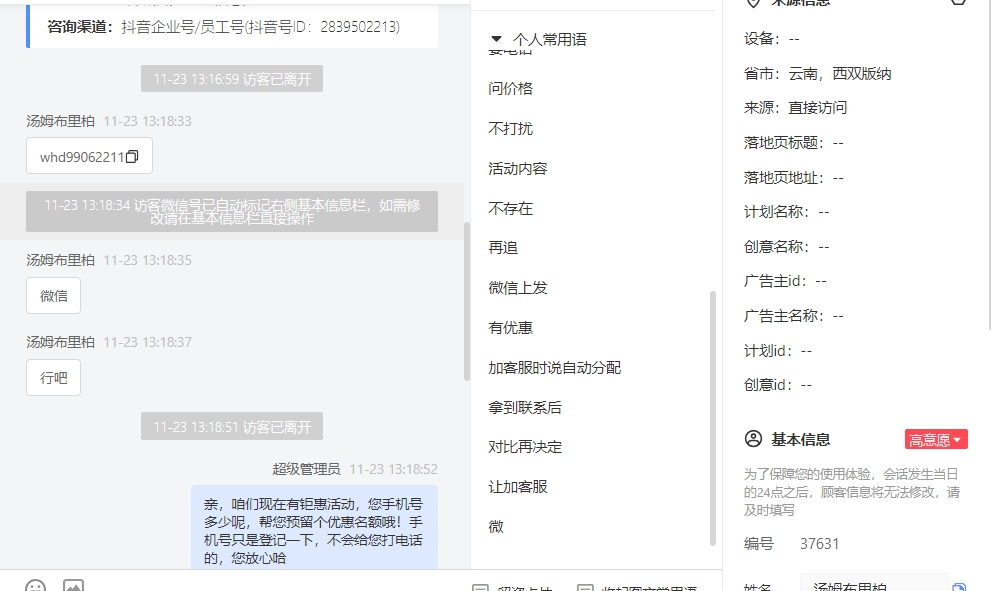
Task: Pick the 微信上发 quick phrase
Action: coord(518,288)
